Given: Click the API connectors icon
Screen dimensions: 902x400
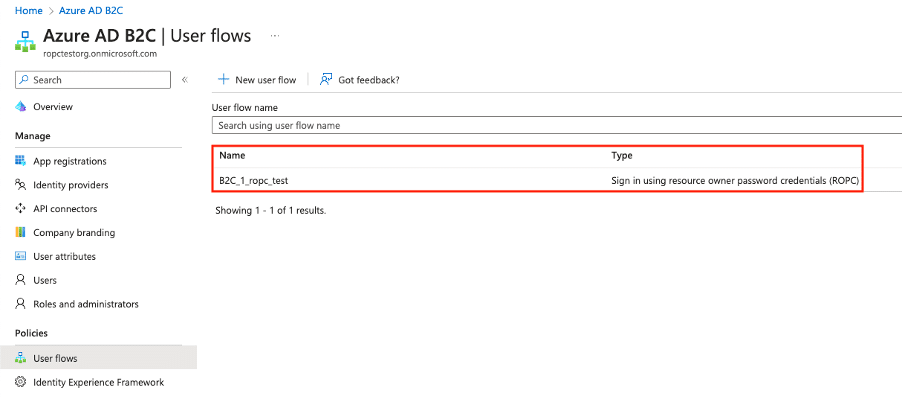Looking at the screenshot, I should (x=21, y=208).
